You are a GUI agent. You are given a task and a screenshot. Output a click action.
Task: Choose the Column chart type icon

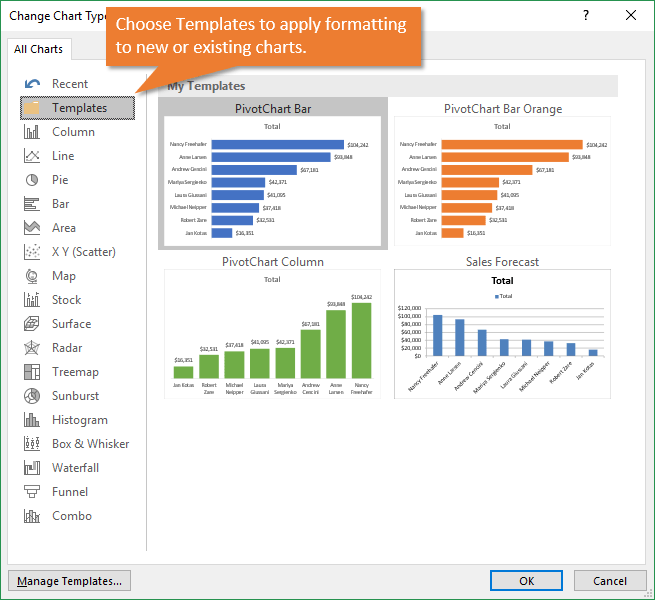(32, 132)
